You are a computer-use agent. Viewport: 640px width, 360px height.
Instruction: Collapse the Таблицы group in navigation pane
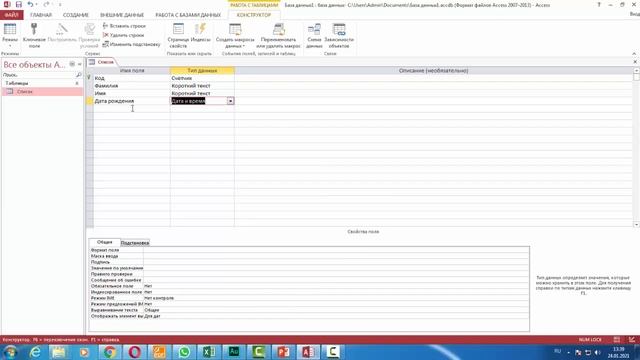click(77, 83)
